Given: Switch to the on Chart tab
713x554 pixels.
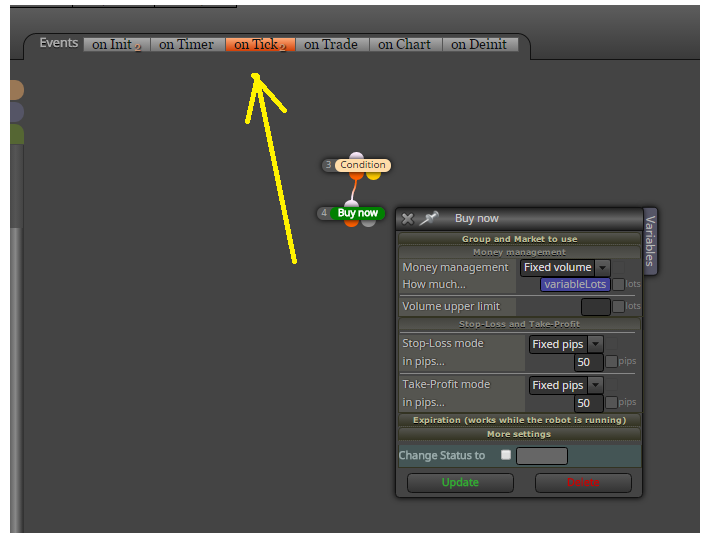Looking at the screenshot, I should [x=404, y=45].
